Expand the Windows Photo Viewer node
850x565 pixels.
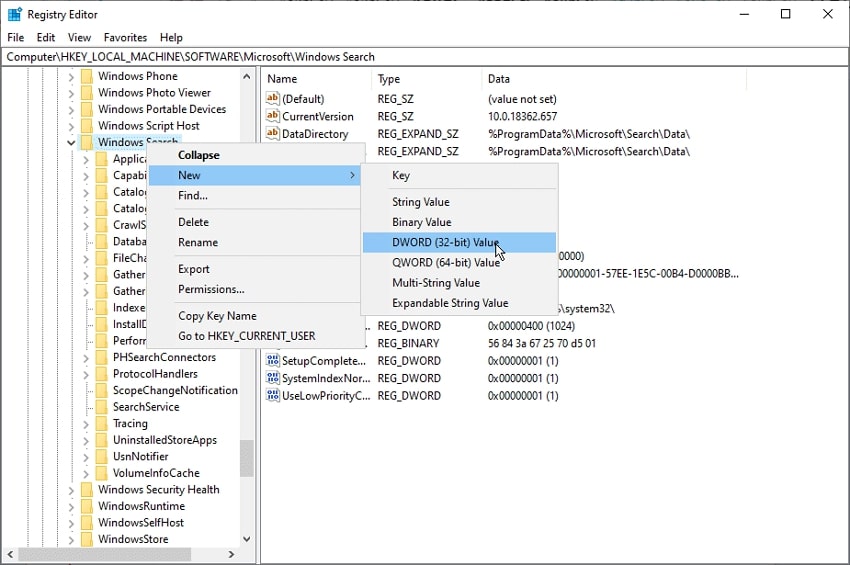pyautogui.click(x=71, y=93)
